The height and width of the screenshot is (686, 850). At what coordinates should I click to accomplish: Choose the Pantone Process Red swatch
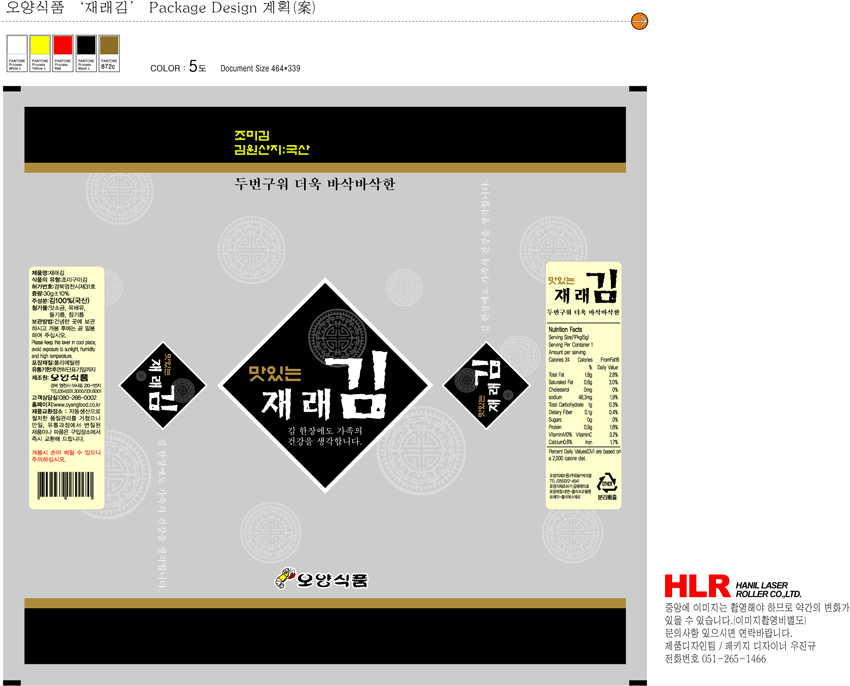(63, 45)
